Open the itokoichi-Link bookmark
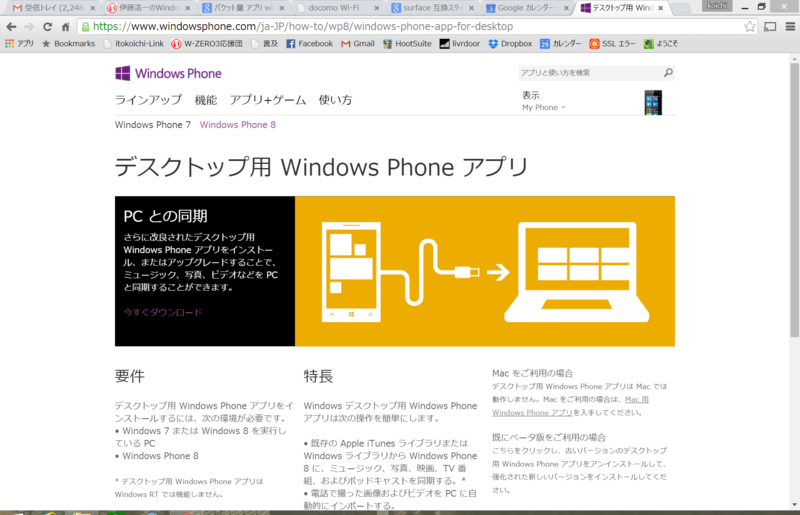The height and width of the screenshot is (515, 800). (x=134, y=44)
